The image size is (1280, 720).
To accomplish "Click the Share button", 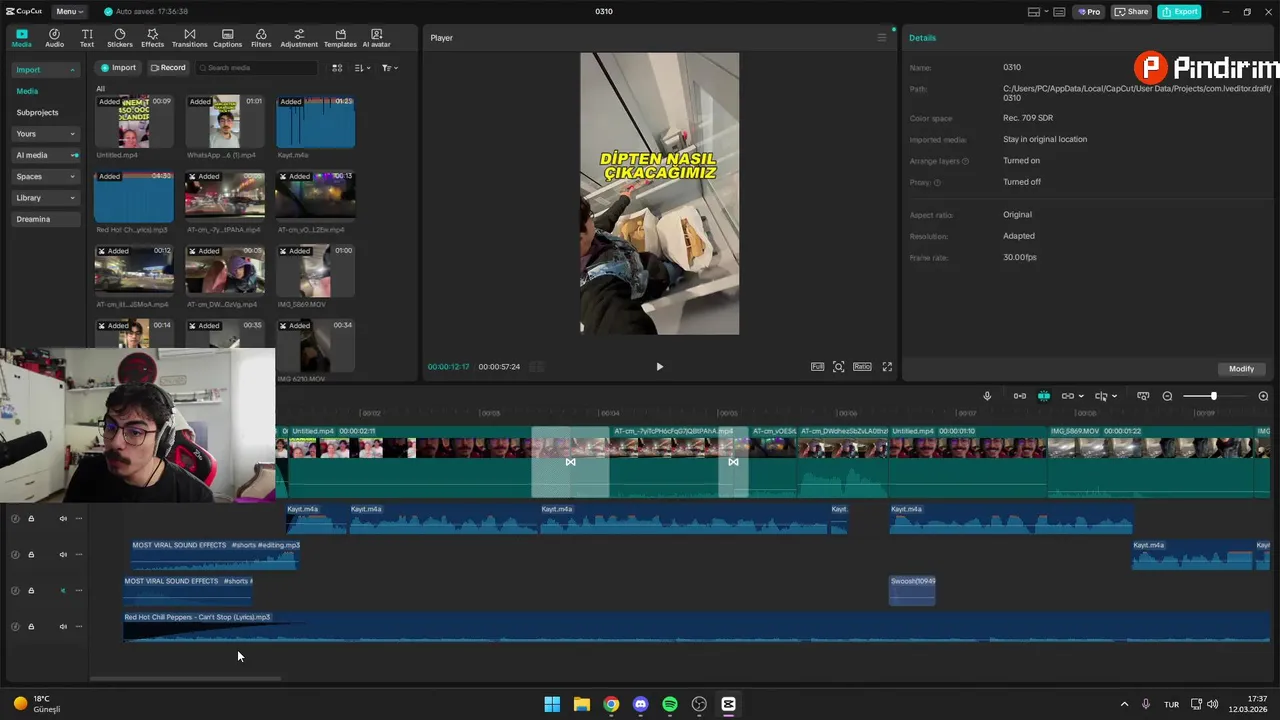I will [1132, 12].
